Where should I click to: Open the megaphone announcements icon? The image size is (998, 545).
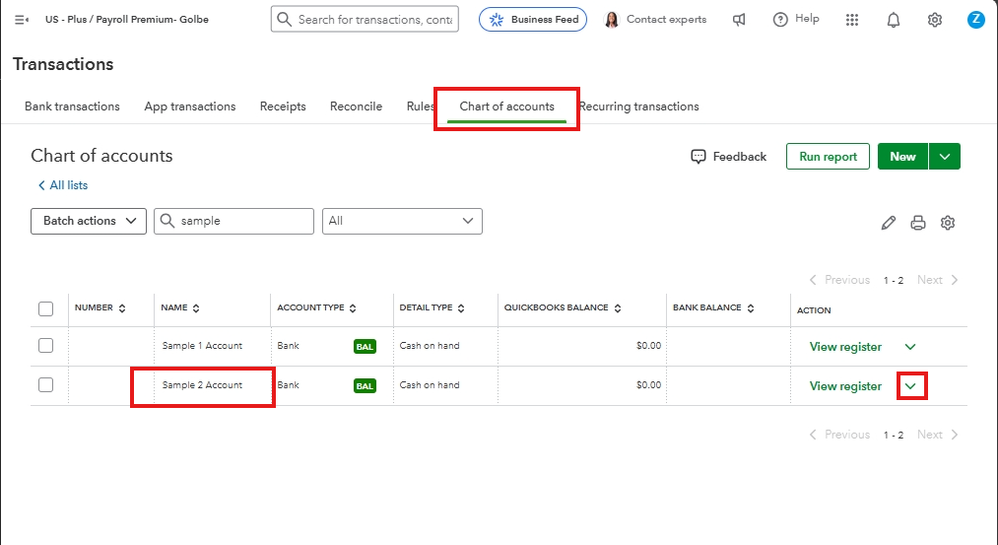[739, 20]
